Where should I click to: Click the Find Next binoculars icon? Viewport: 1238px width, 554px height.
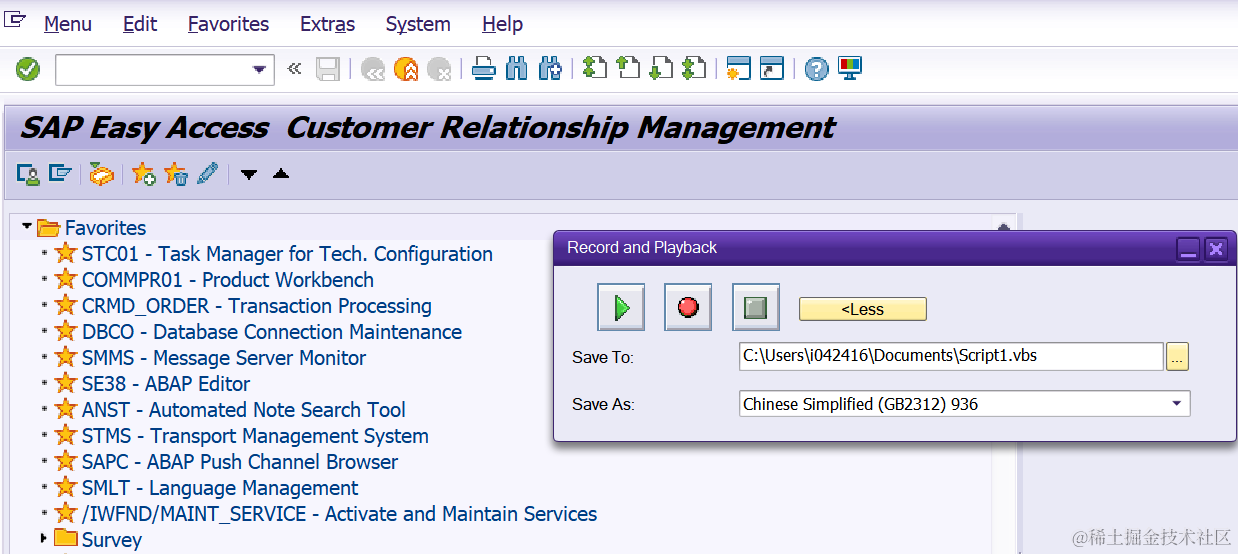point(549,69)
